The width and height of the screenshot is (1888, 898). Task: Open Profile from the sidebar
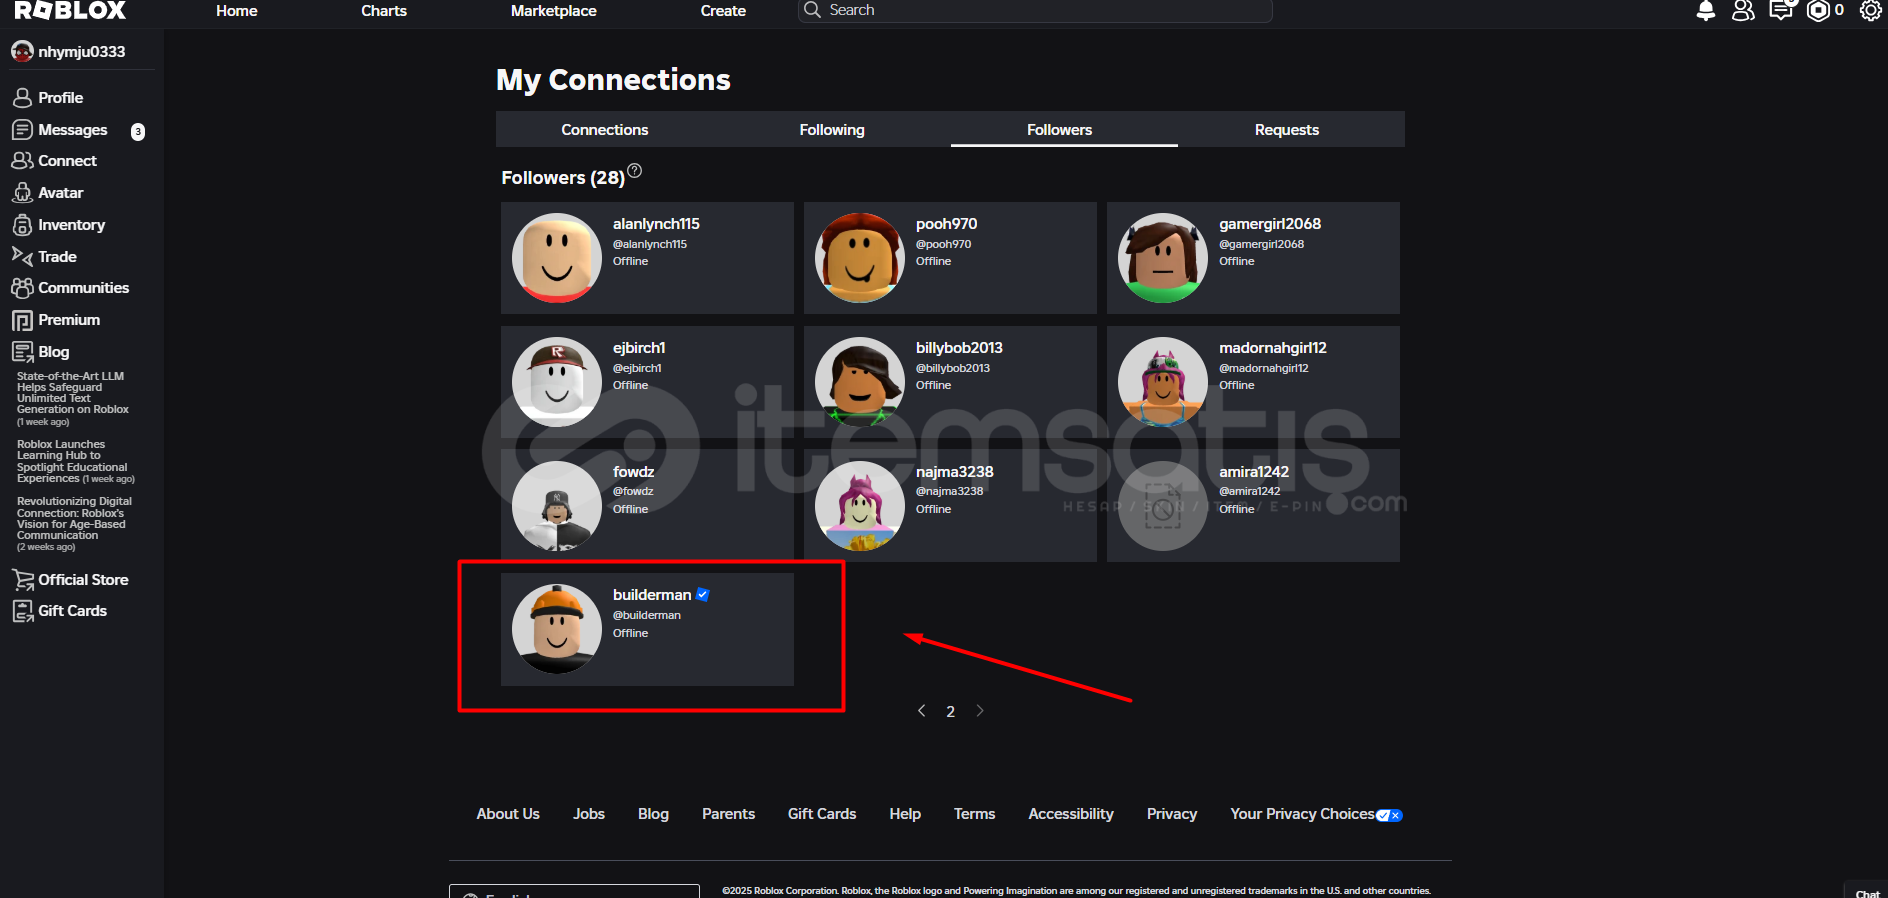tap(60, 98)
